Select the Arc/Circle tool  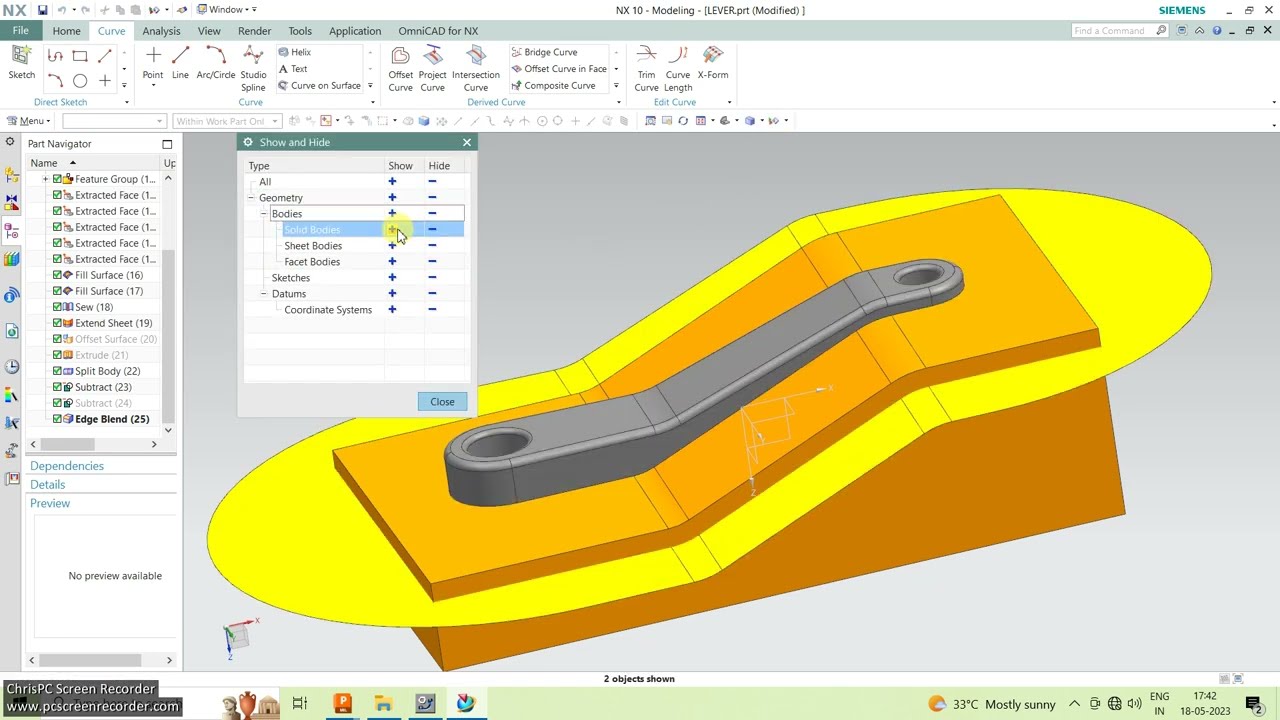(x=216, y=64)
